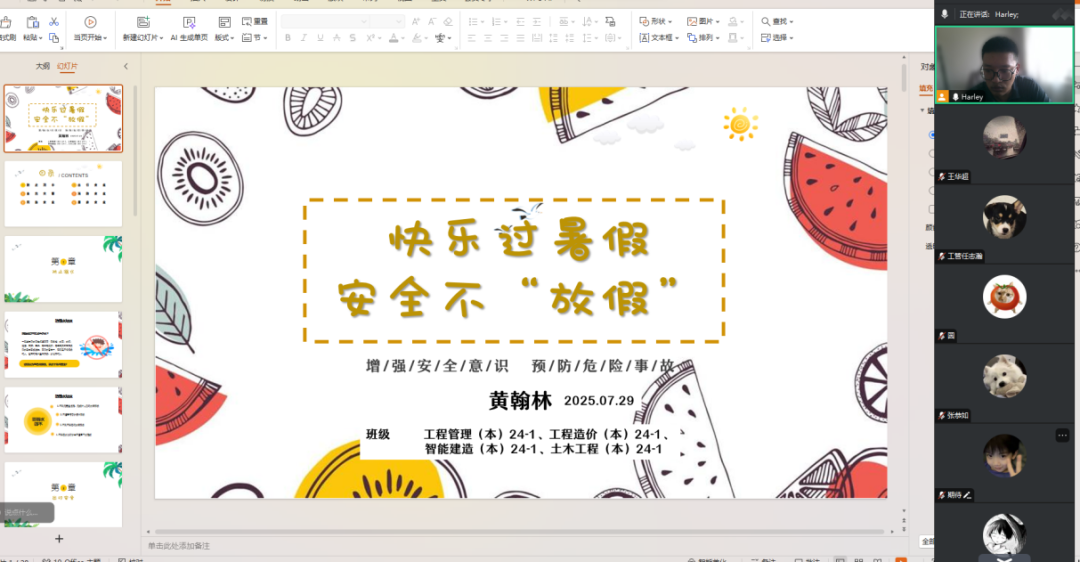The height and width of the screenshot is (562, 1080).
Task: Switch to the 大纲 outline tab
Action: 42,66
